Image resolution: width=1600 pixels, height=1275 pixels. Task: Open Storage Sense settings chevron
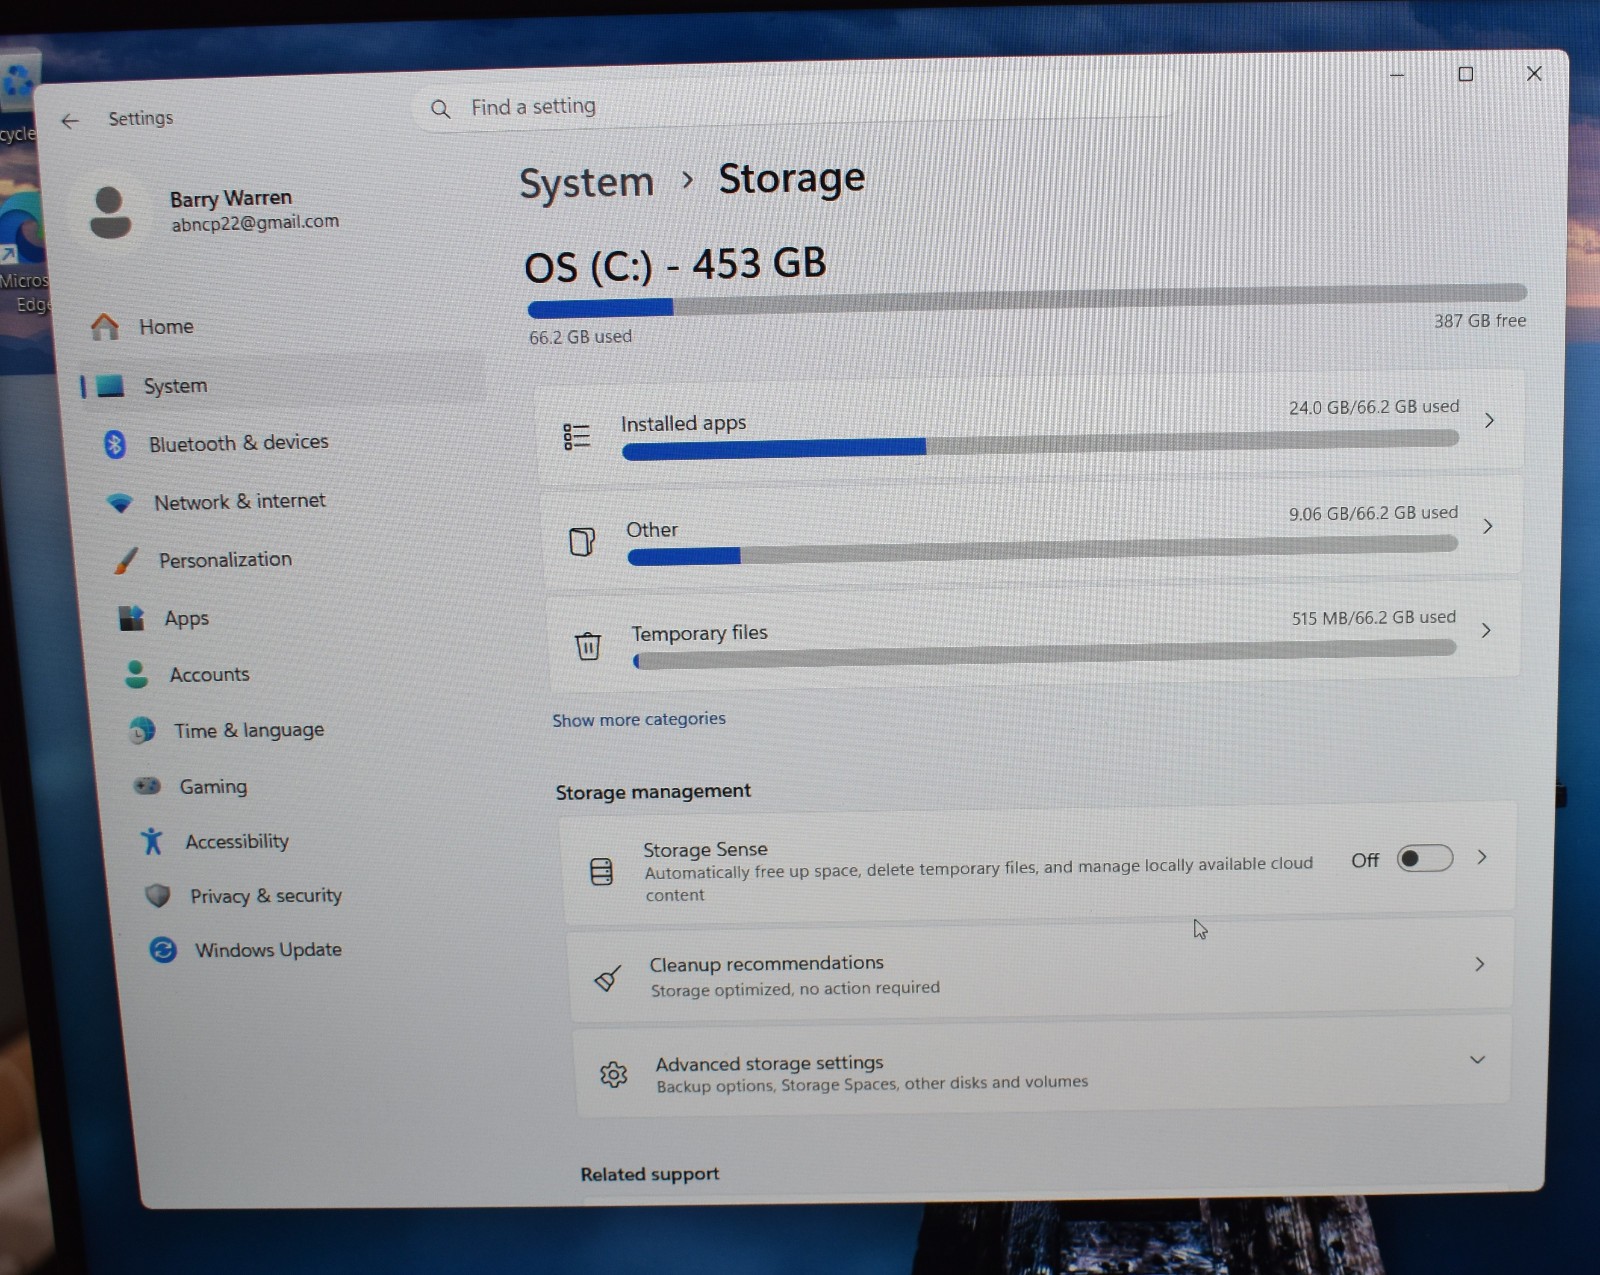coord(1482,858)
